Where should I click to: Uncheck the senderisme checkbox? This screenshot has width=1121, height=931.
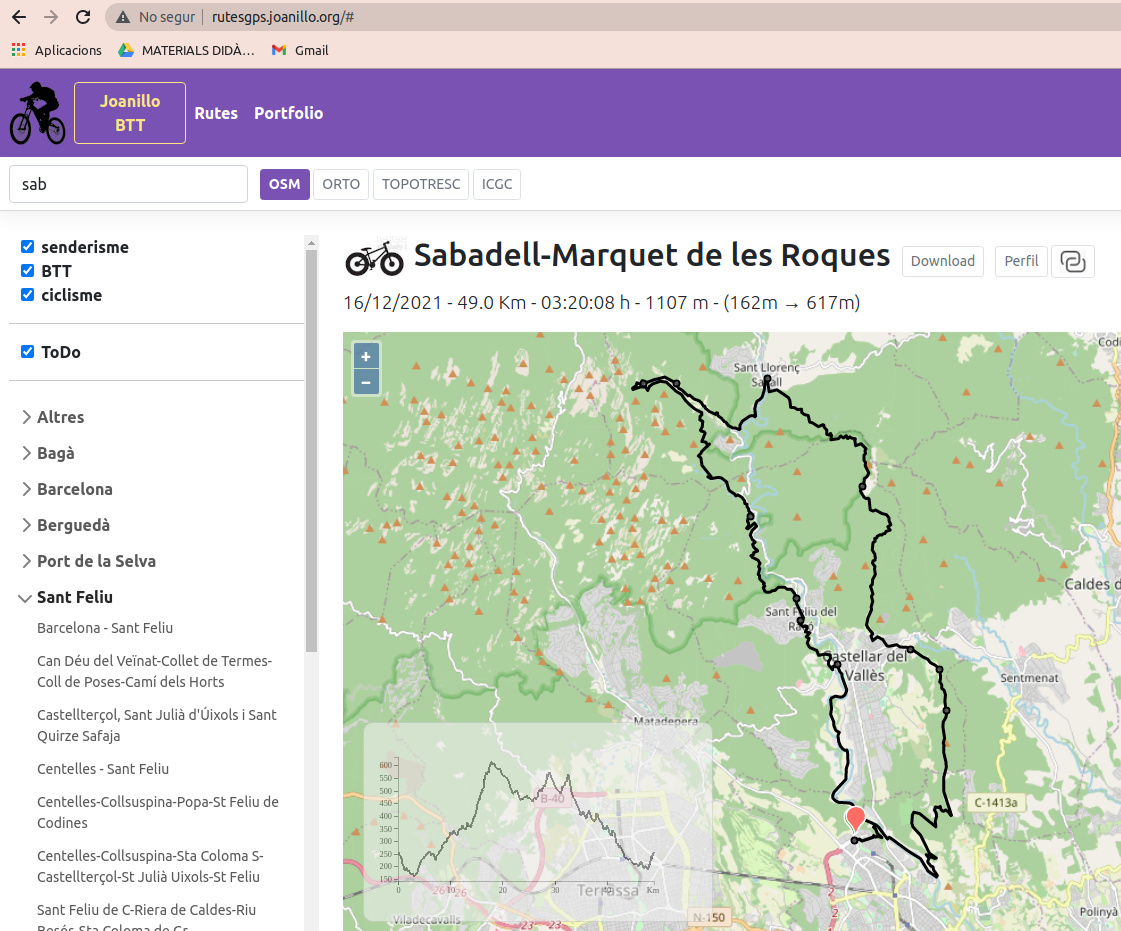click(x=28, y=247)
